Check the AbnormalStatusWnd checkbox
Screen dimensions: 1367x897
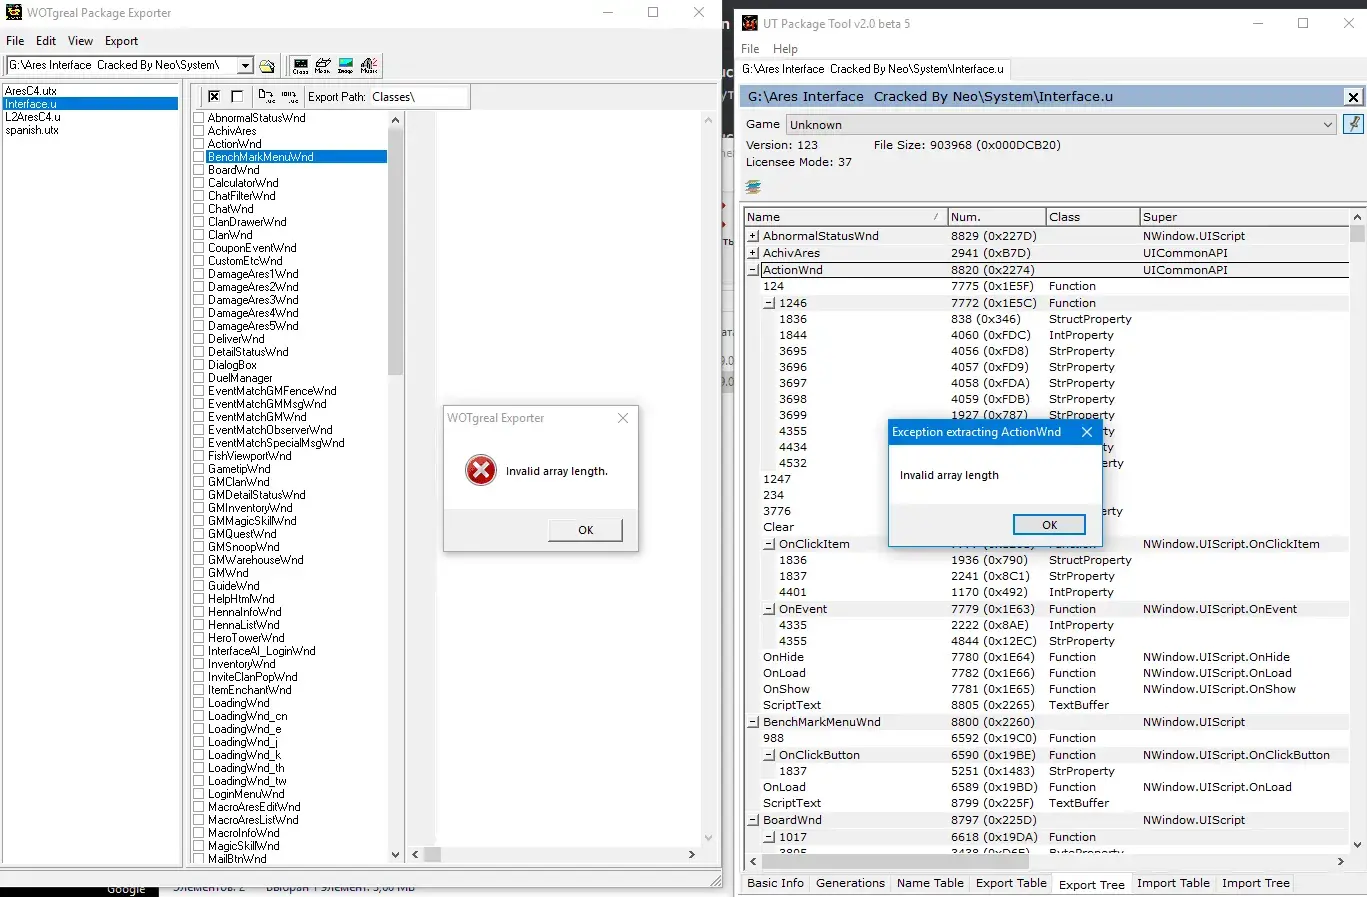[x=199, y=118]
